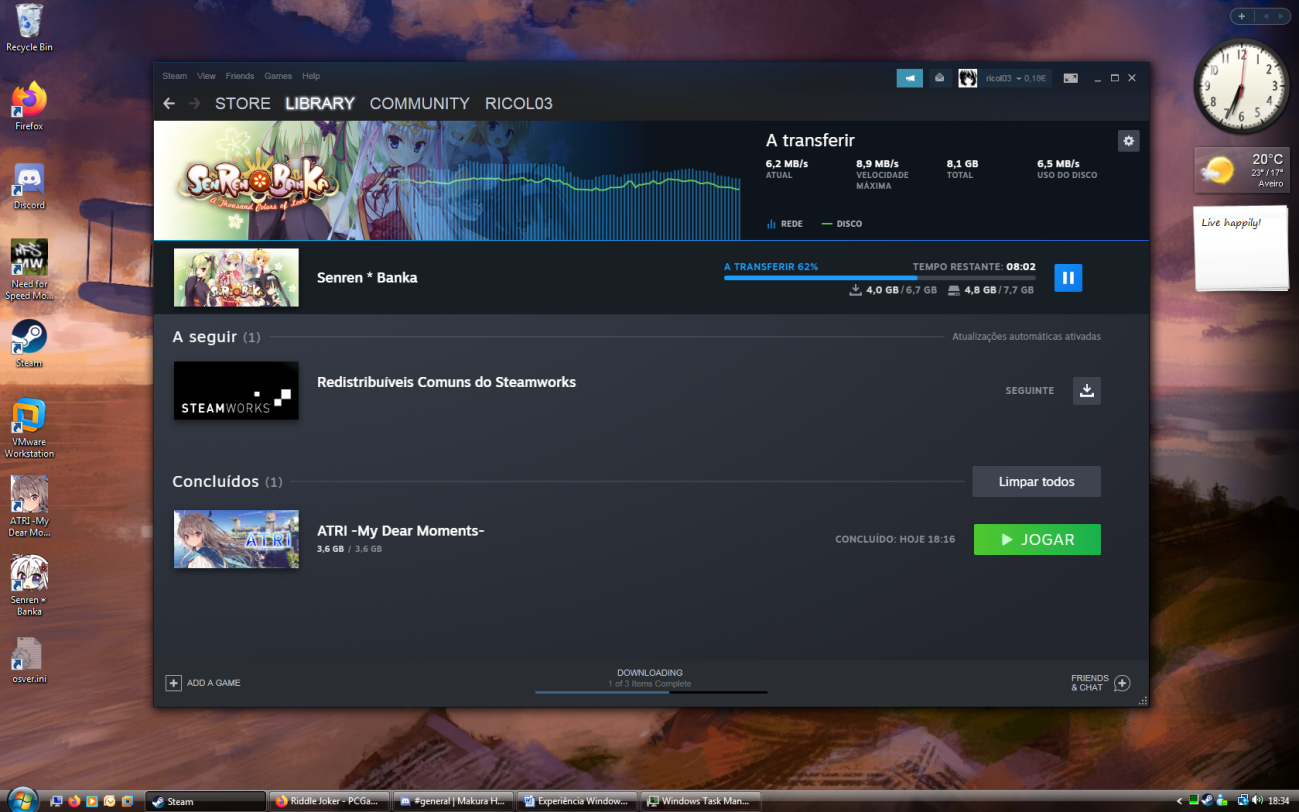Click the REDE graph legend

785,224
